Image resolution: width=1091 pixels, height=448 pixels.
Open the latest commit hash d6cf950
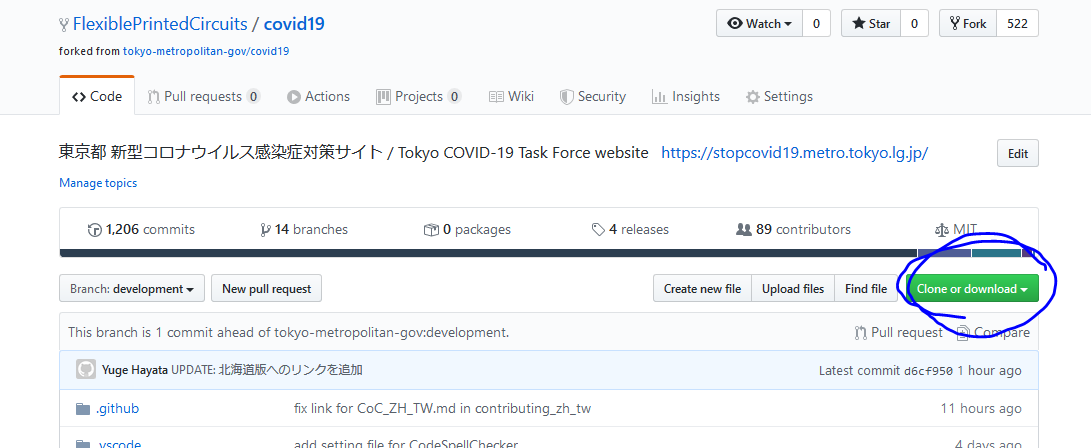(928, 371)
